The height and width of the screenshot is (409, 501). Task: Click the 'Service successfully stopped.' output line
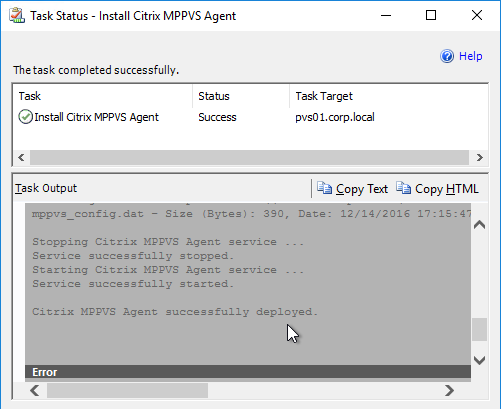pyautogui.click(x=133, y=256)
